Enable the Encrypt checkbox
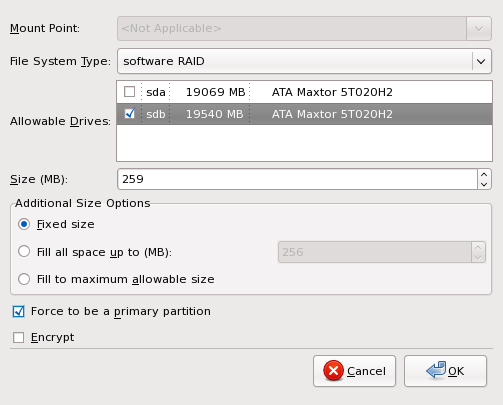Viewport: 503px width, 405px height. pos(18,337)
